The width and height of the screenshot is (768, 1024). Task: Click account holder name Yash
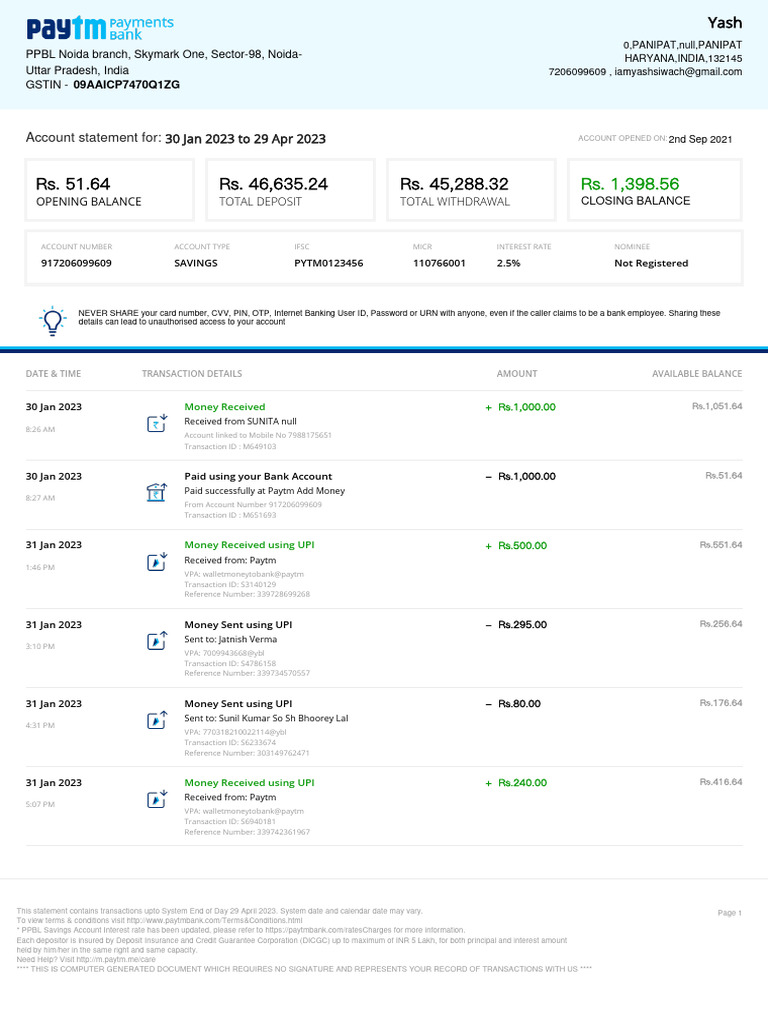click(x=725, y=23)
